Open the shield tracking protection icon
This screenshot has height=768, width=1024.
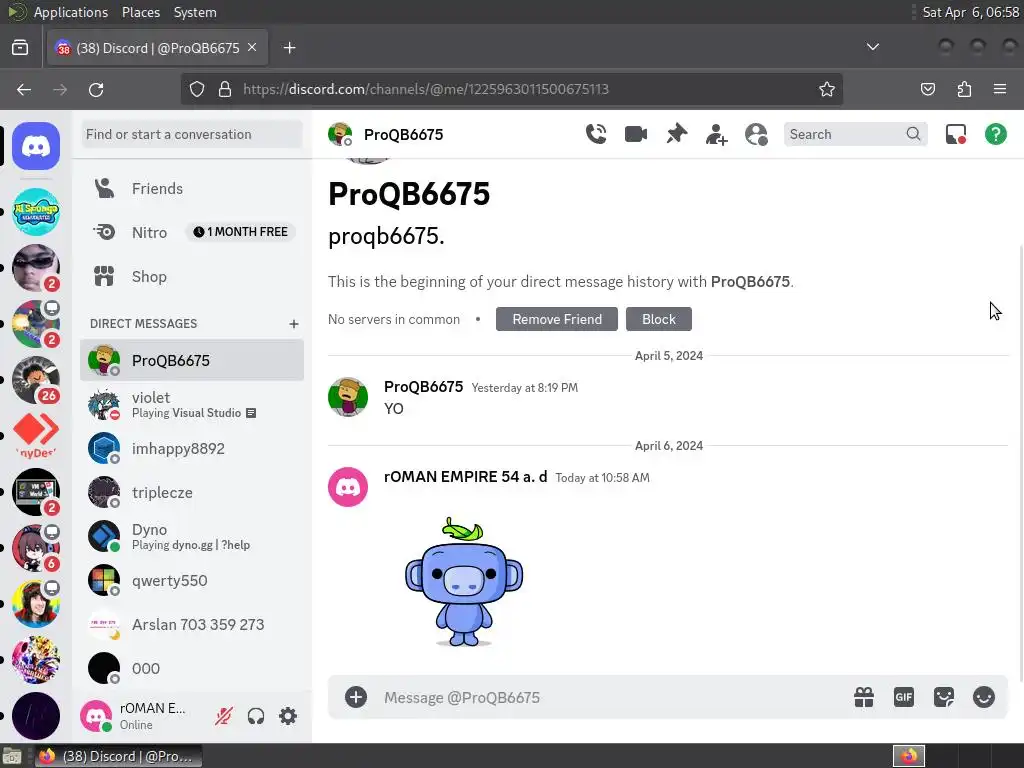pyautogui.click(x=197, y=89)
